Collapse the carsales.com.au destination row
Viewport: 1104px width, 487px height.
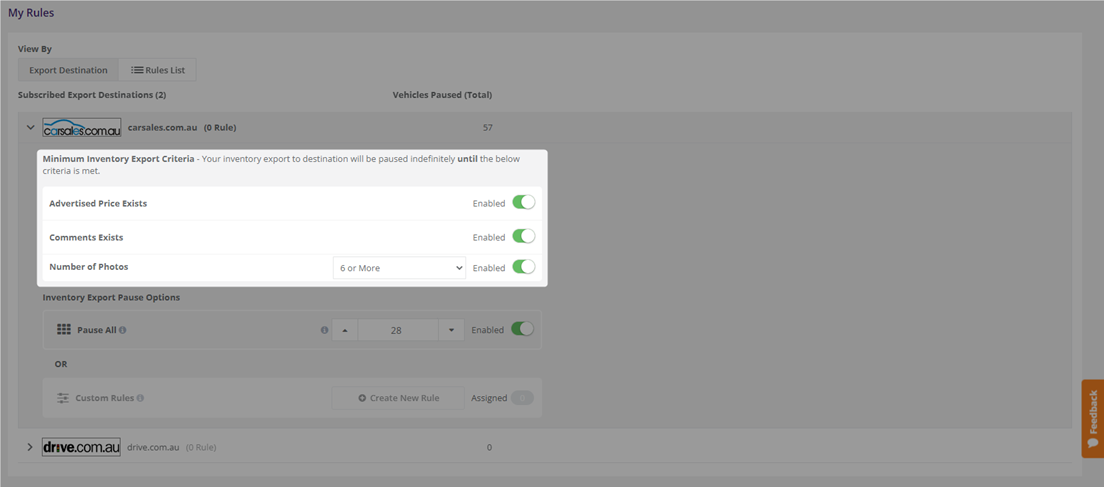point(30,127)
